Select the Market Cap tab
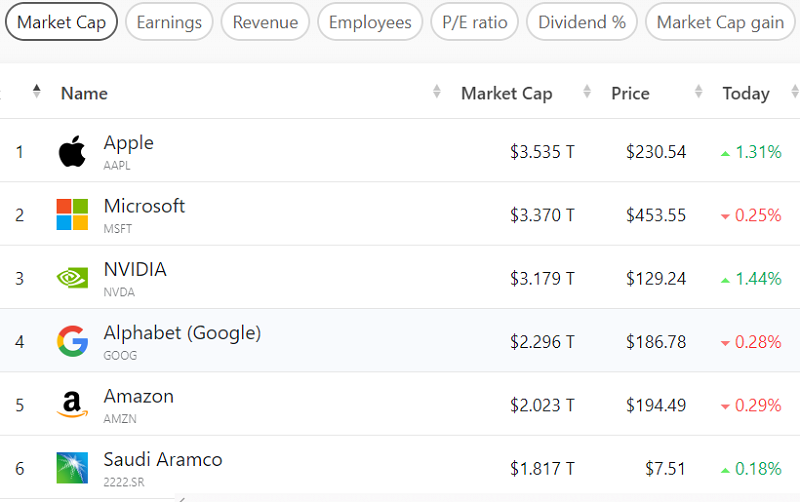The width and height of the screenshot is (800, 502). (62, 22)
